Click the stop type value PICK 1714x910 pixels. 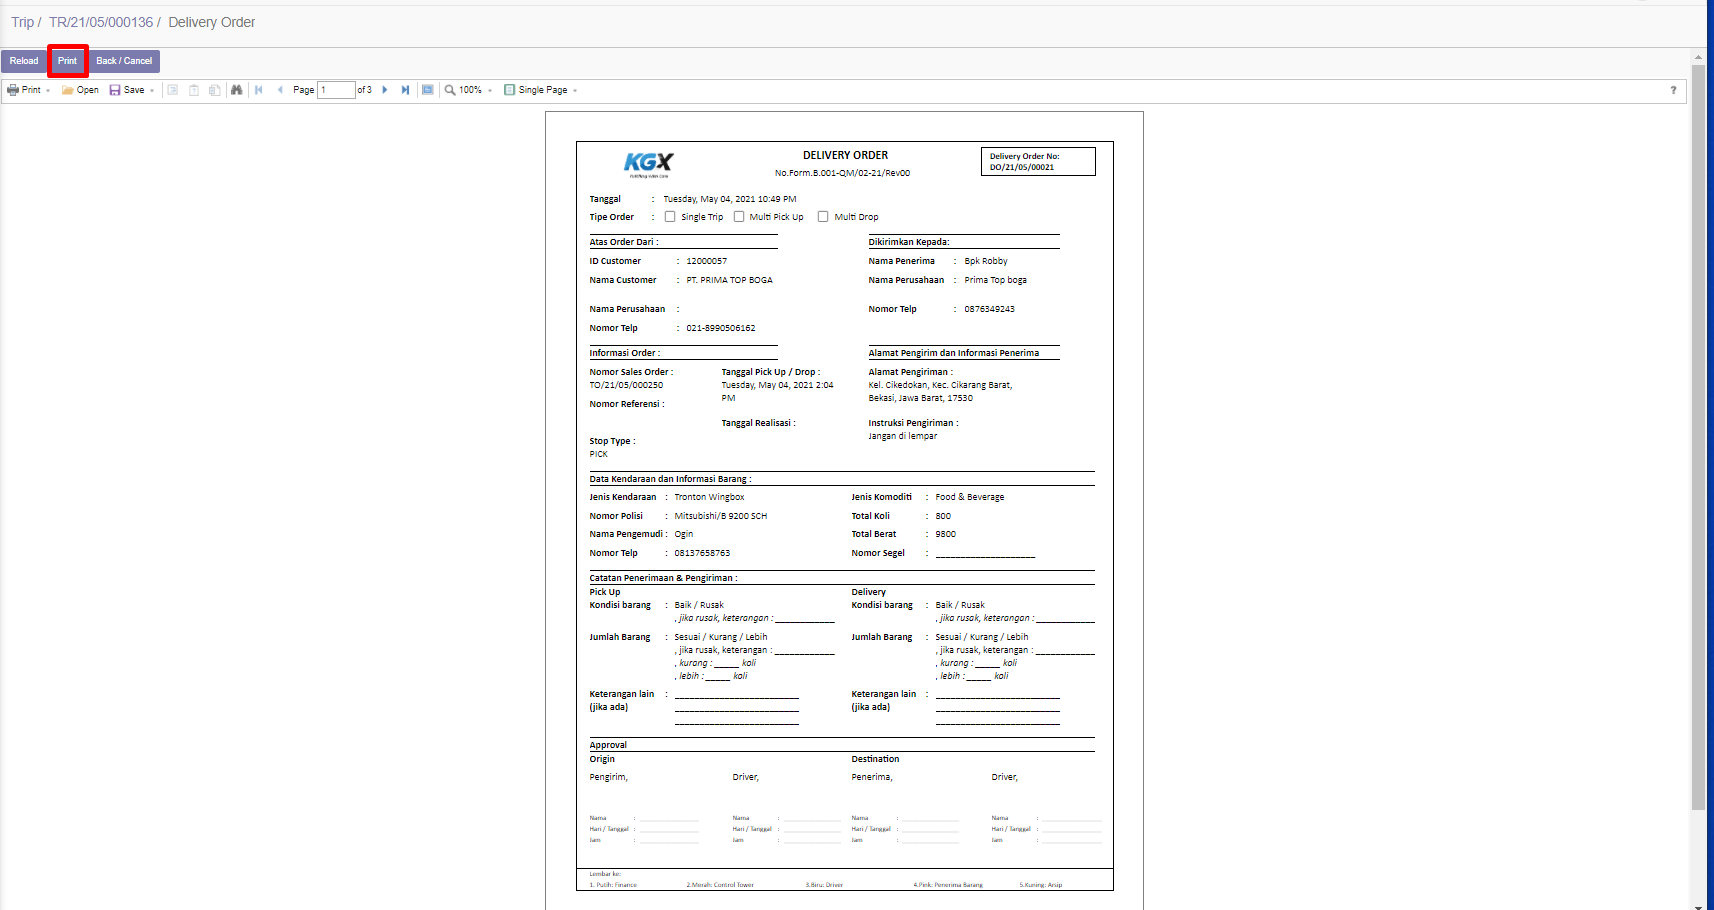click(x=598, y=454)
